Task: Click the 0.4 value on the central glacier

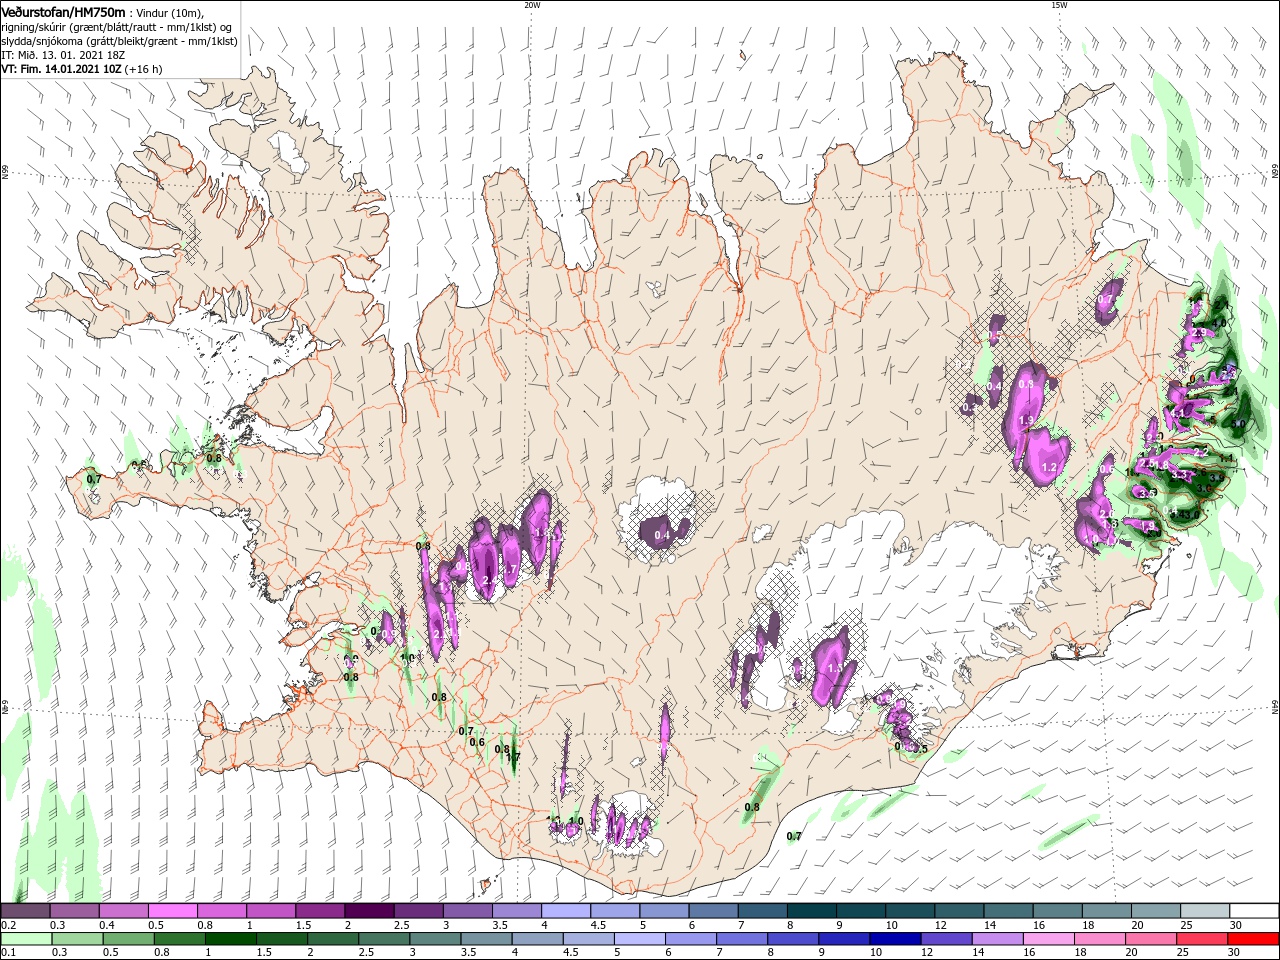Action: 662,536
